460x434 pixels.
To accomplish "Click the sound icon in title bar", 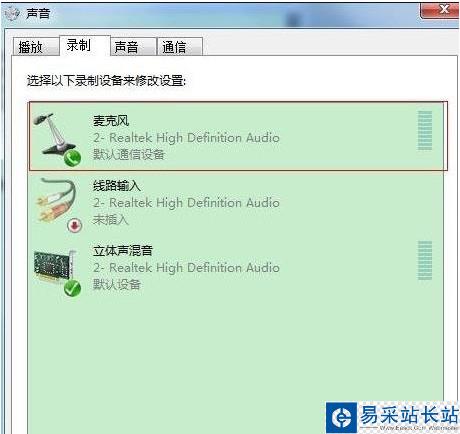I will point(13,13).
